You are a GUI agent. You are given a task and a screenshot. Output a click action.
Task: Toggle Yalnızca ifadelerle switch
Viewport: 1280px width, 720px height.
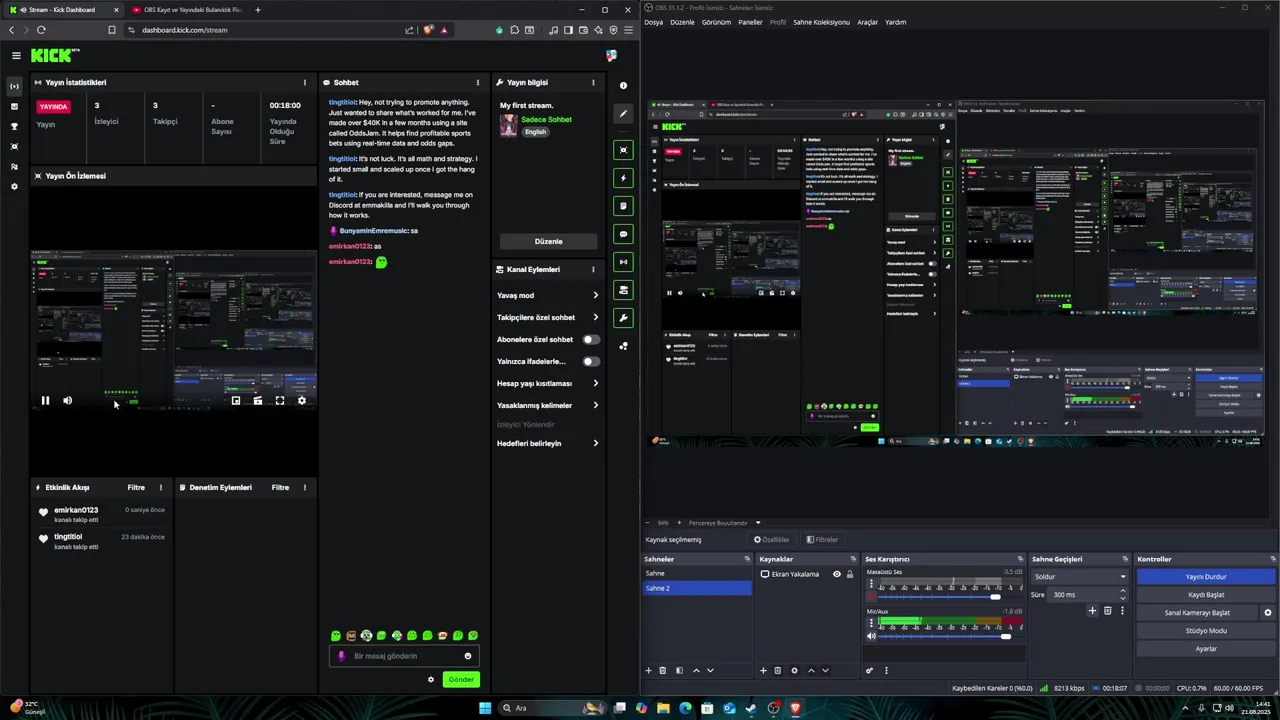[x=592, y=361]
